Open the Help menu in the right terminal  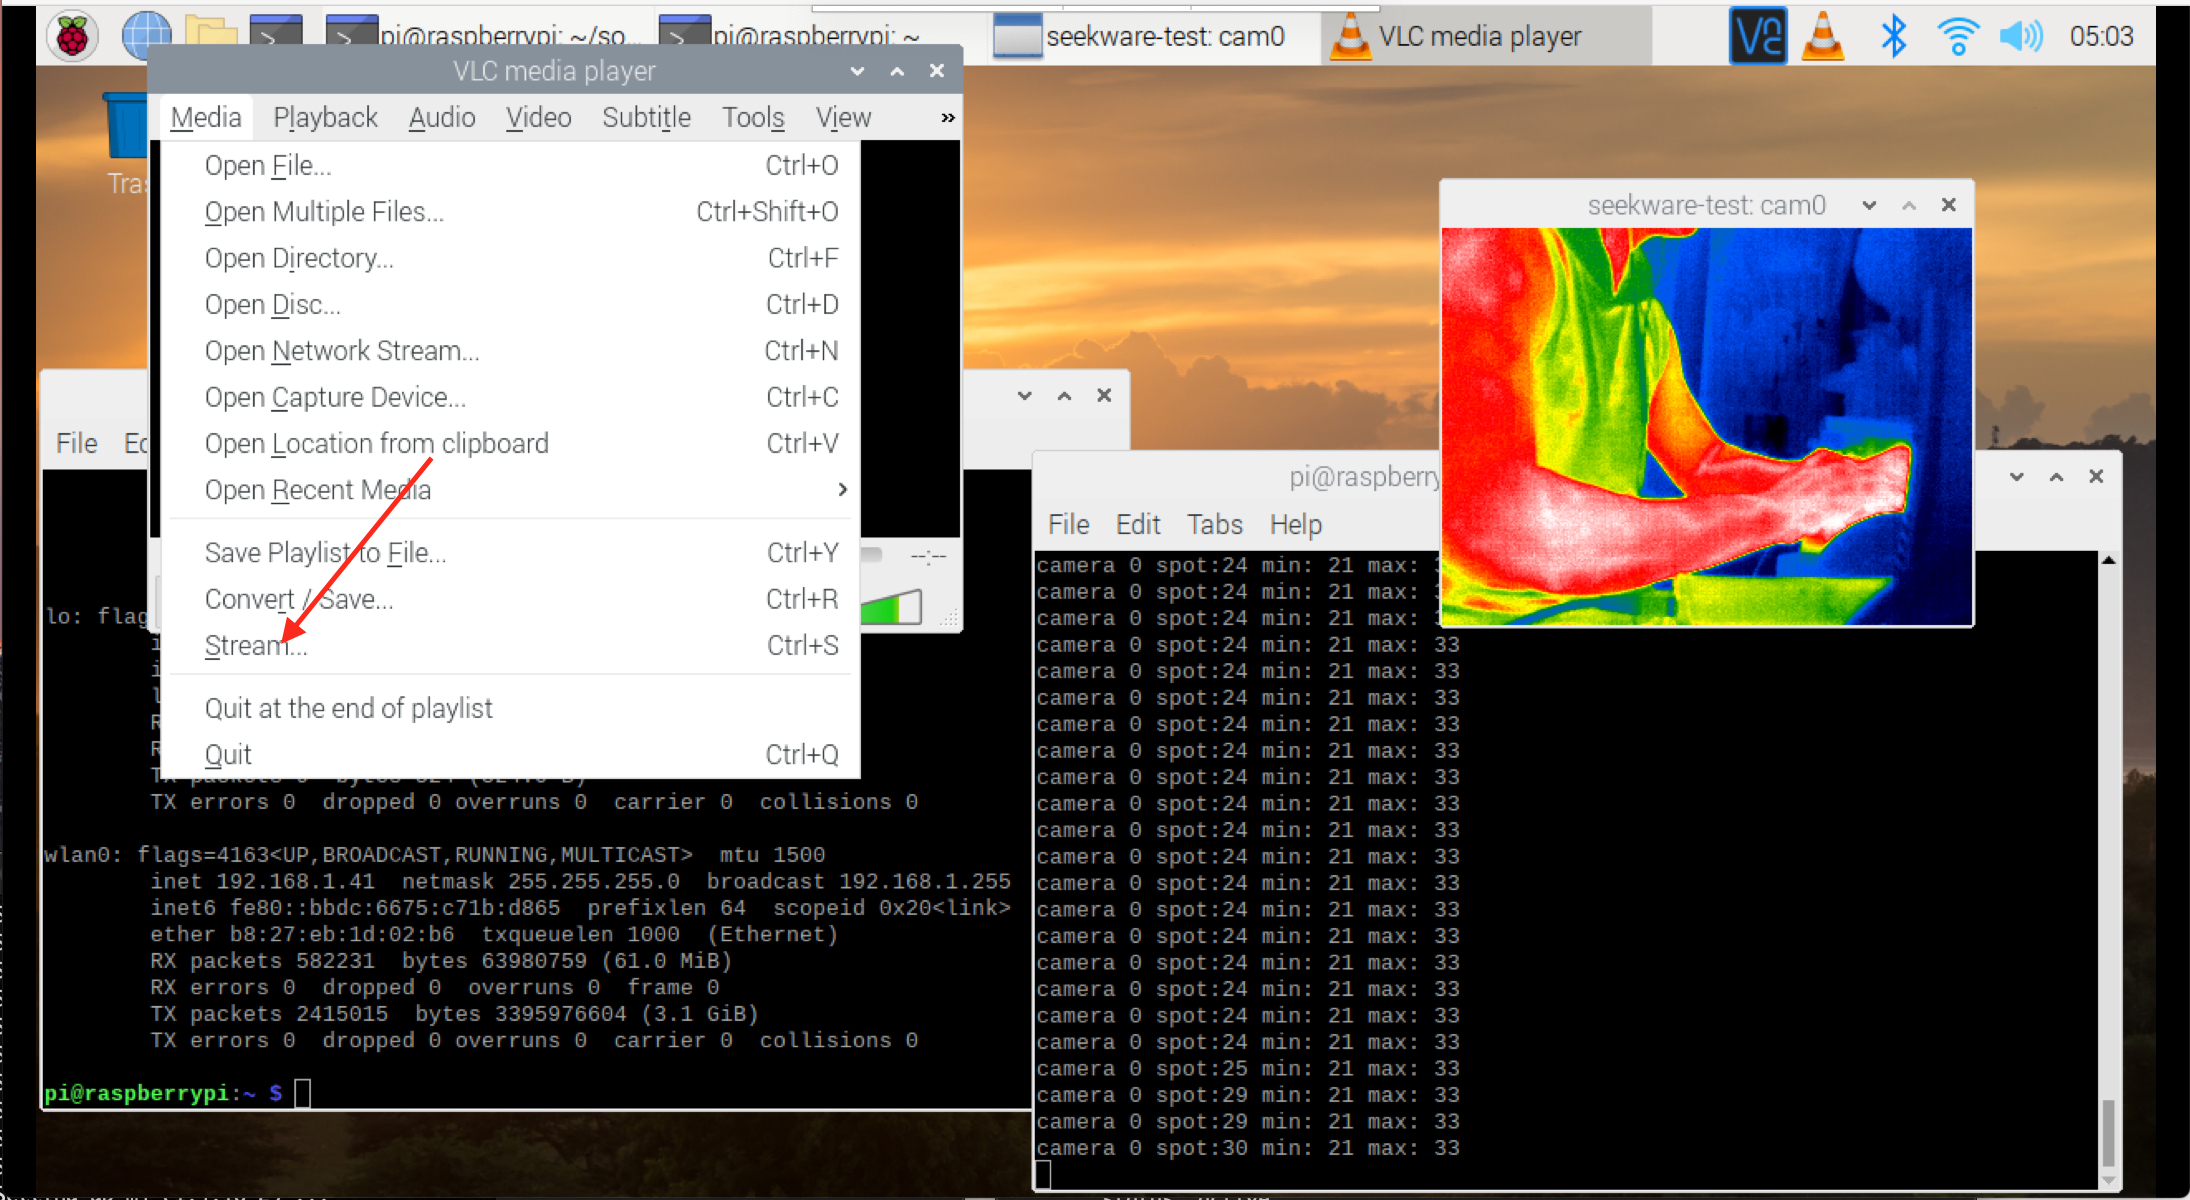pos(1296,524)
